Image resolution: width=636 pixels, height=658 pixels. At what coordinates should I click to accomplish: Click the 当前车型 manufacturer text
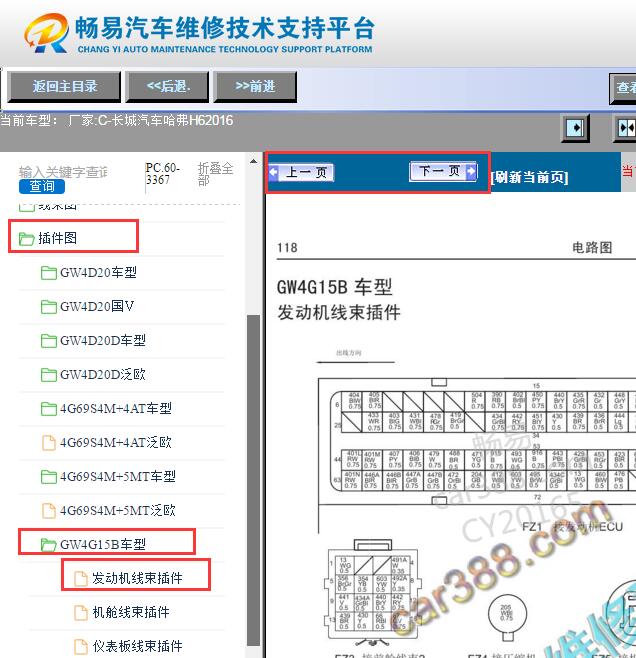pos(117,121)
